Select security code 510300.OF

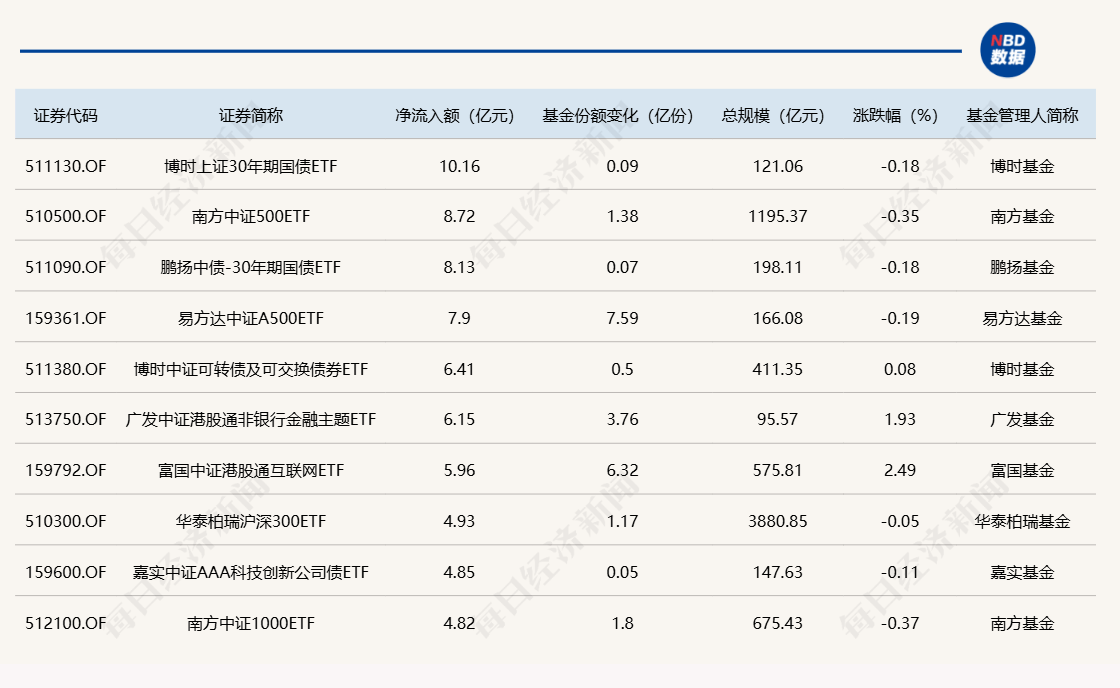pos(66,522)
